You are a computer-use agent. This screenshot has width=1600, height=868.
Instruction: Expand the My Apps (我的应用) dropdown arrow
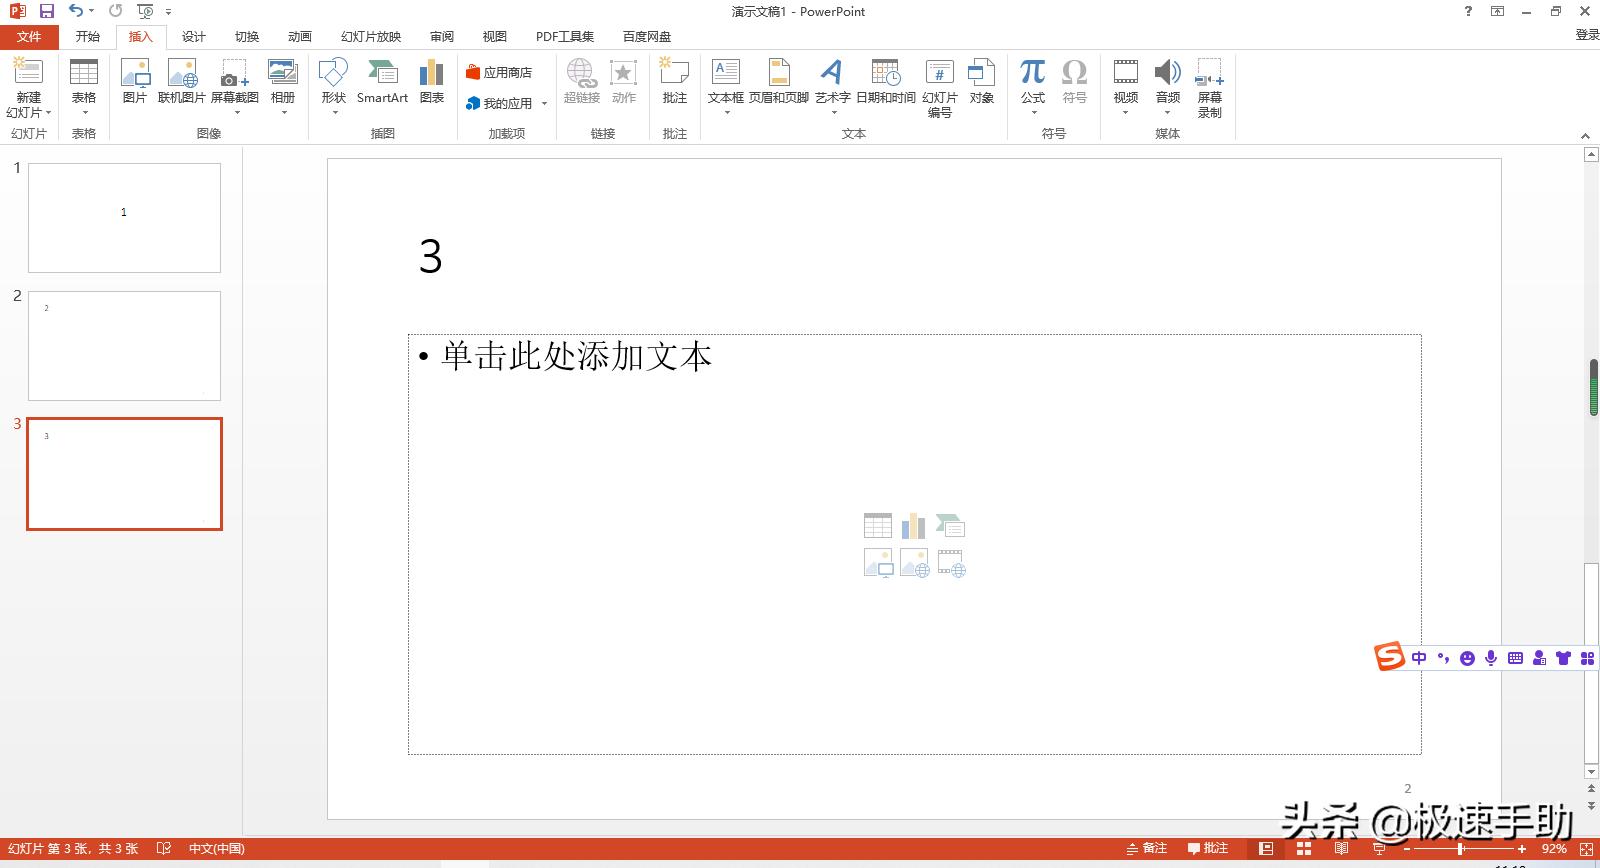tap(544, 104)
